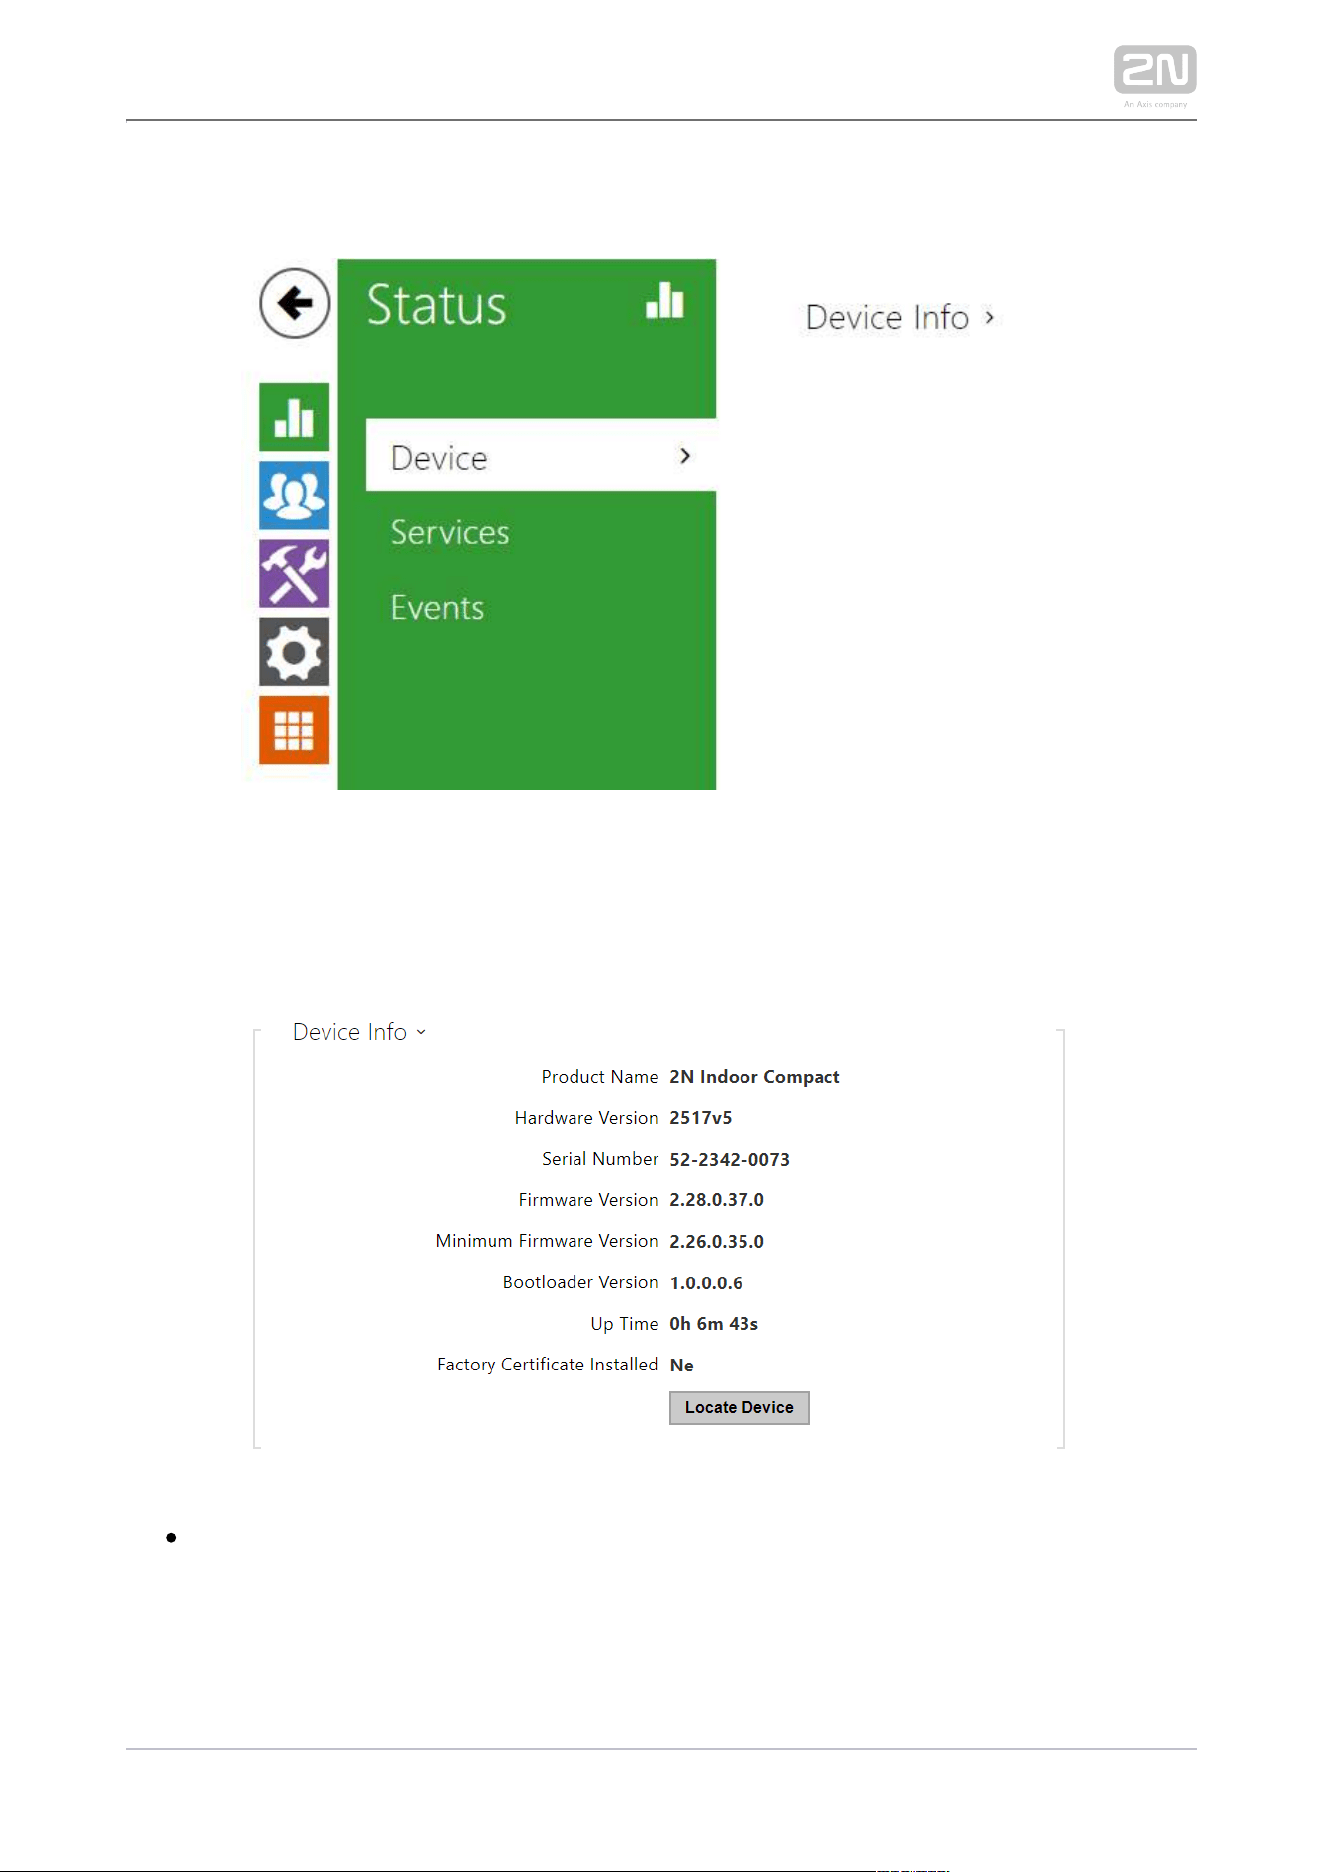Image resolution: width=1324 pixels, height=1872 pixels.
Task: Click bootloader version value 1.0.0.0.6
Action: tap(706, 1283)
